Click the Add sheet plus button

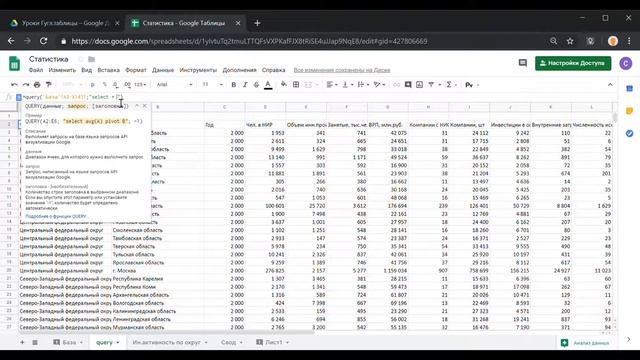click(22, 342)
